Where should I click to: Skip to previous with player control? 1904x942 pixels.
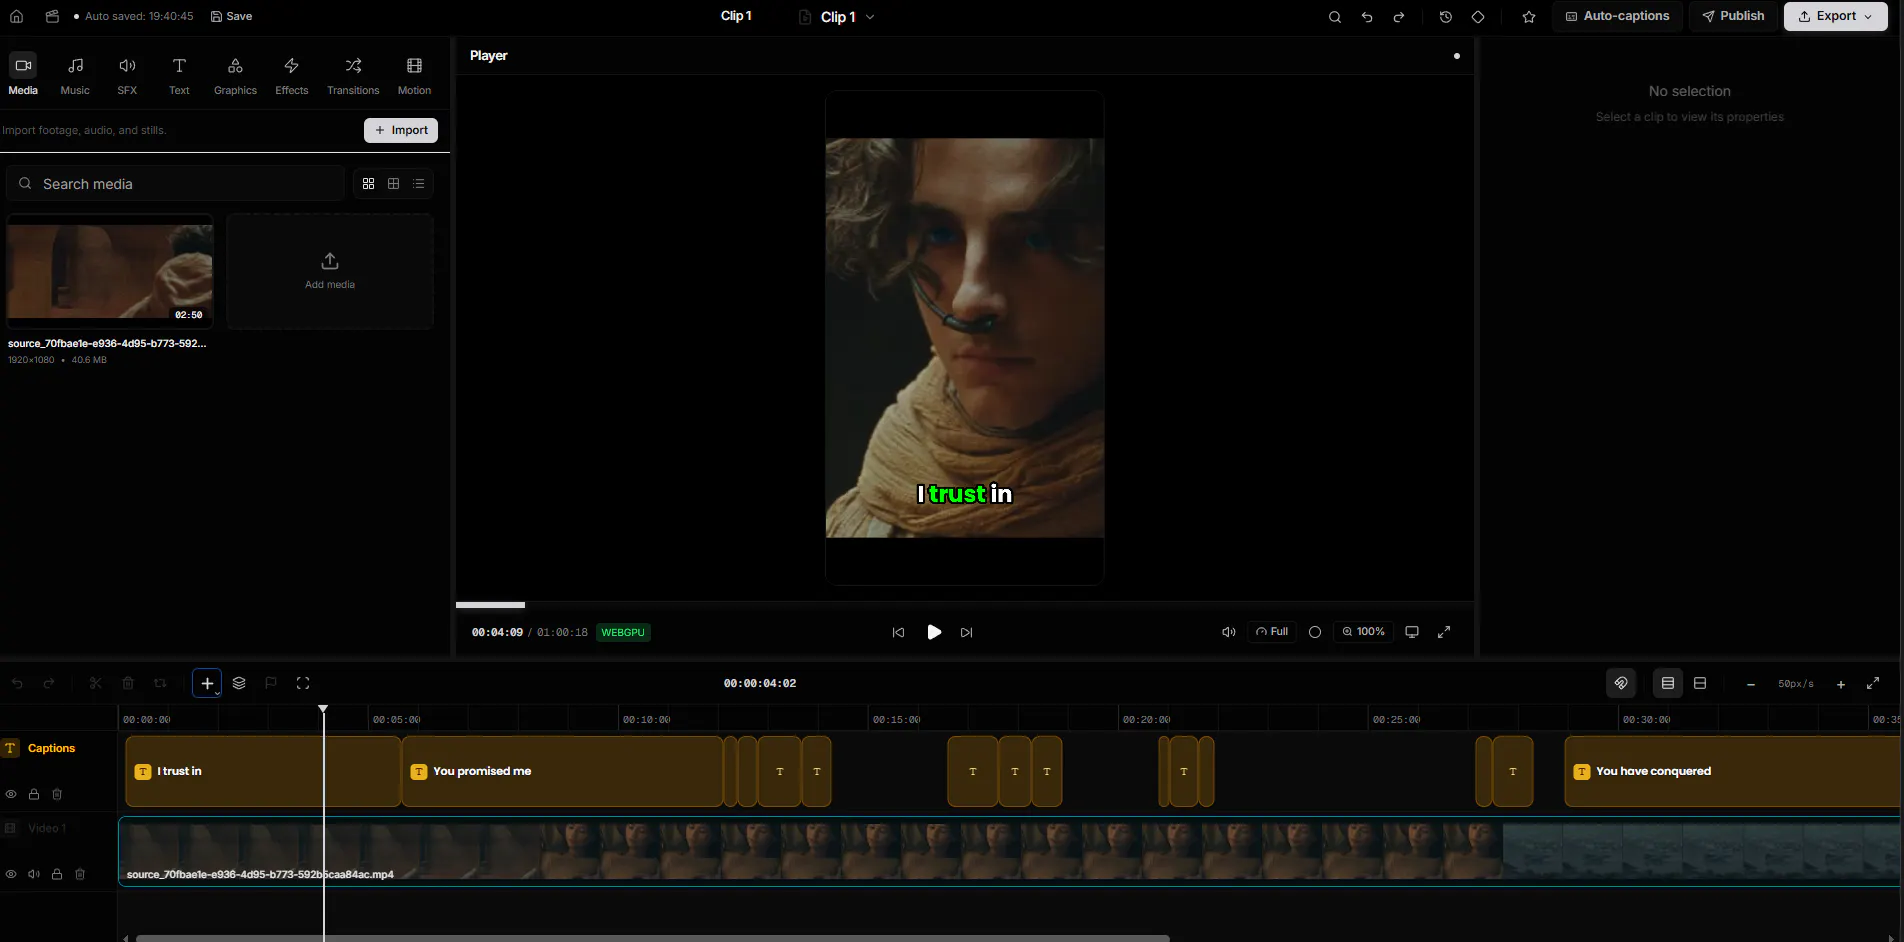click(898, 632)
